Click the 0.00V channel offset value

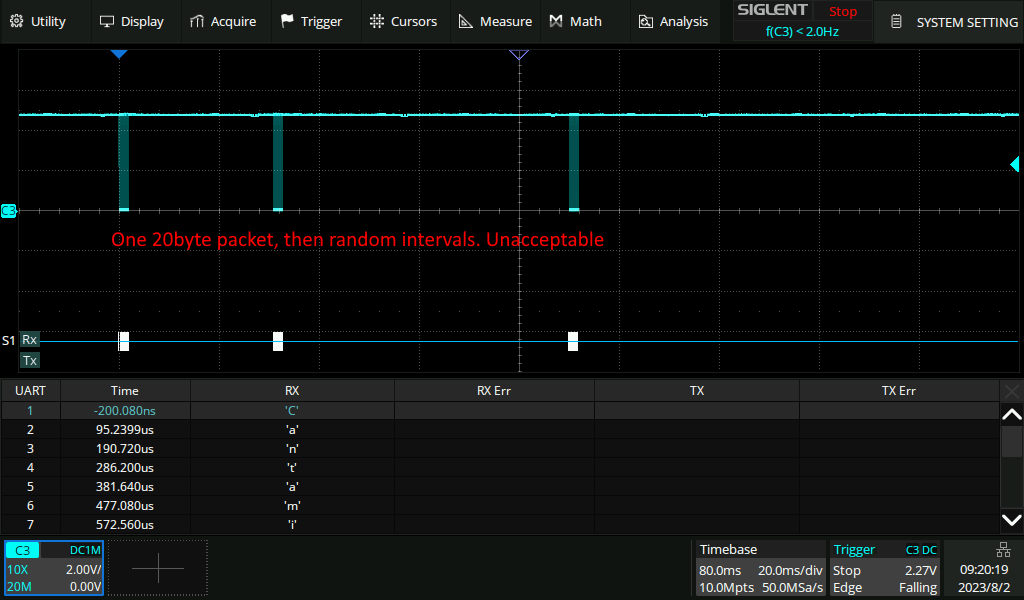coord(85,586)
